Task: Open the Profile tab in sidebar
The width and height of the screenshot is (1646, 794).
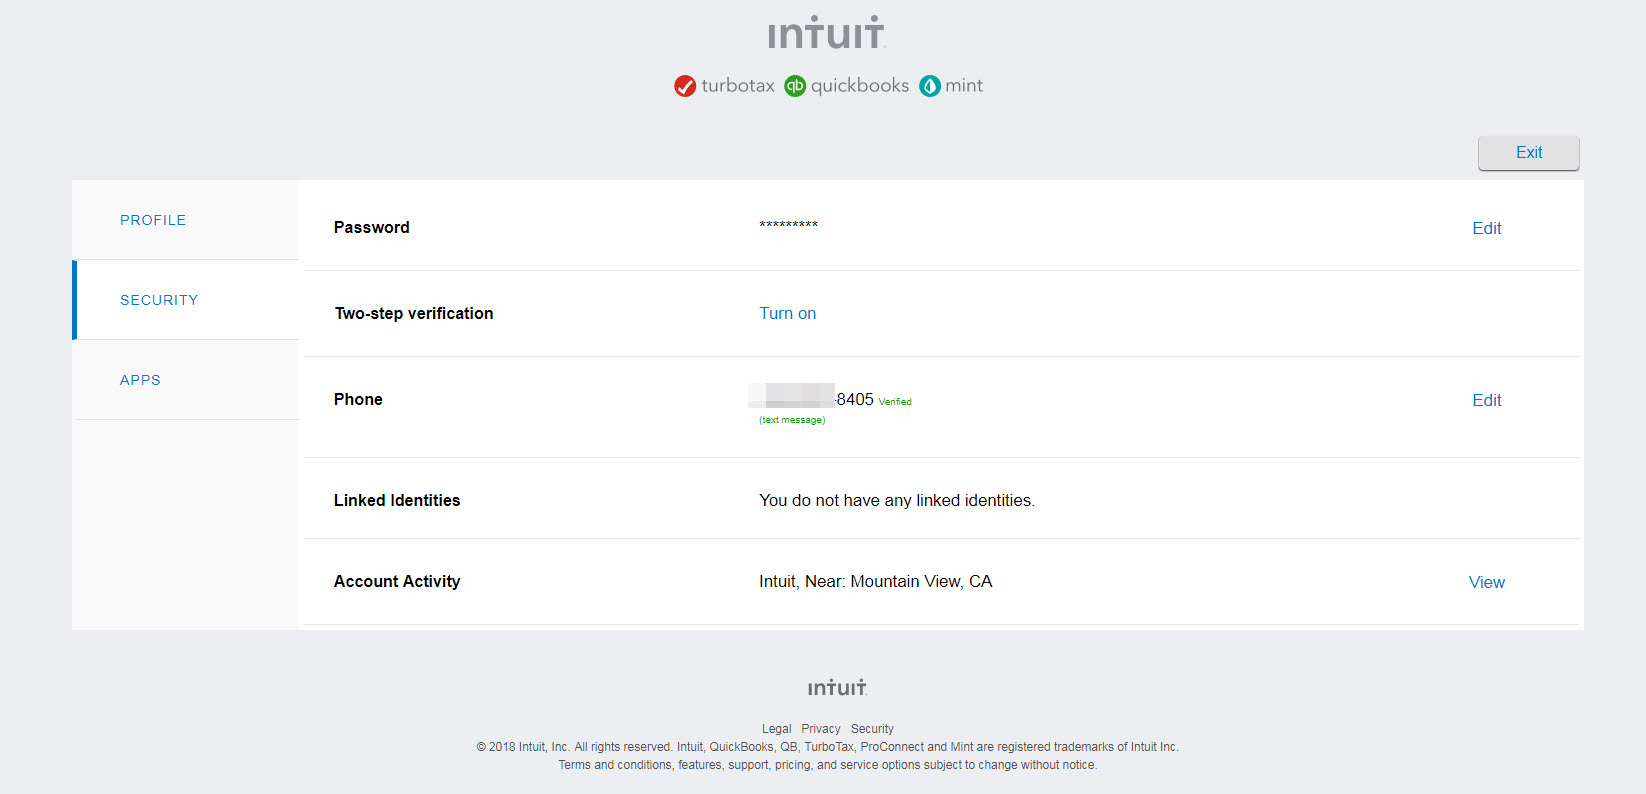Action: [x=186, y=220]
